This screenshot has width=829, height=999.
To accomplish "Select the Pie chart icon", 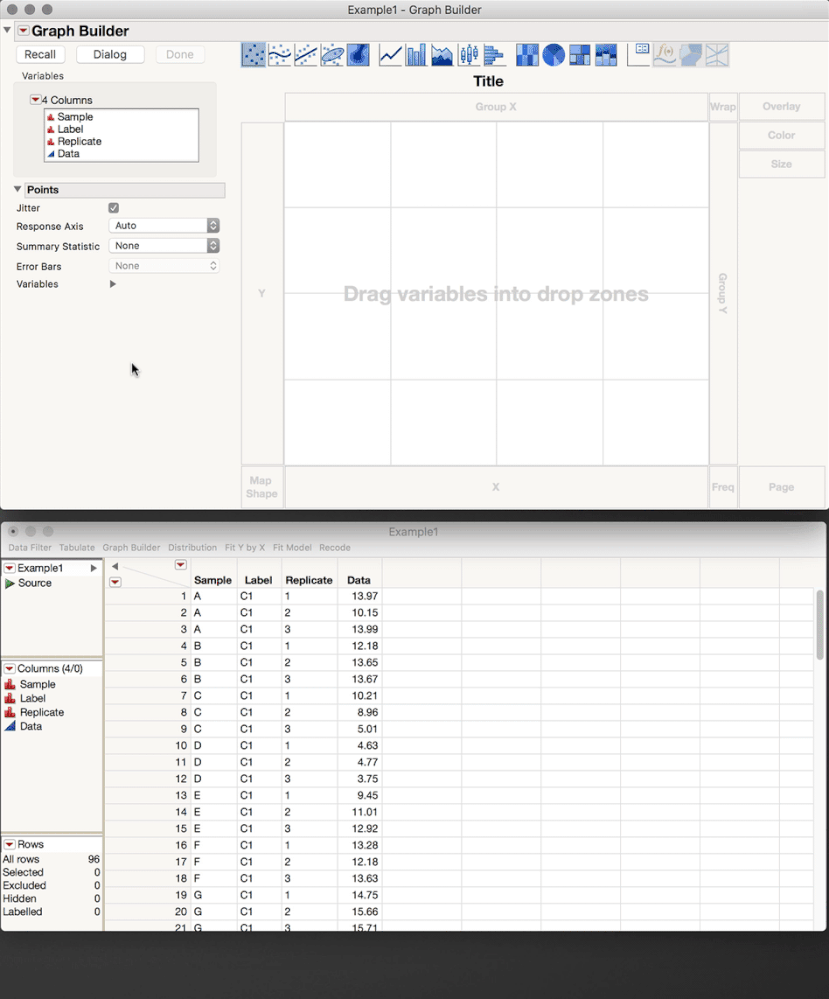I will click(553, 55).
